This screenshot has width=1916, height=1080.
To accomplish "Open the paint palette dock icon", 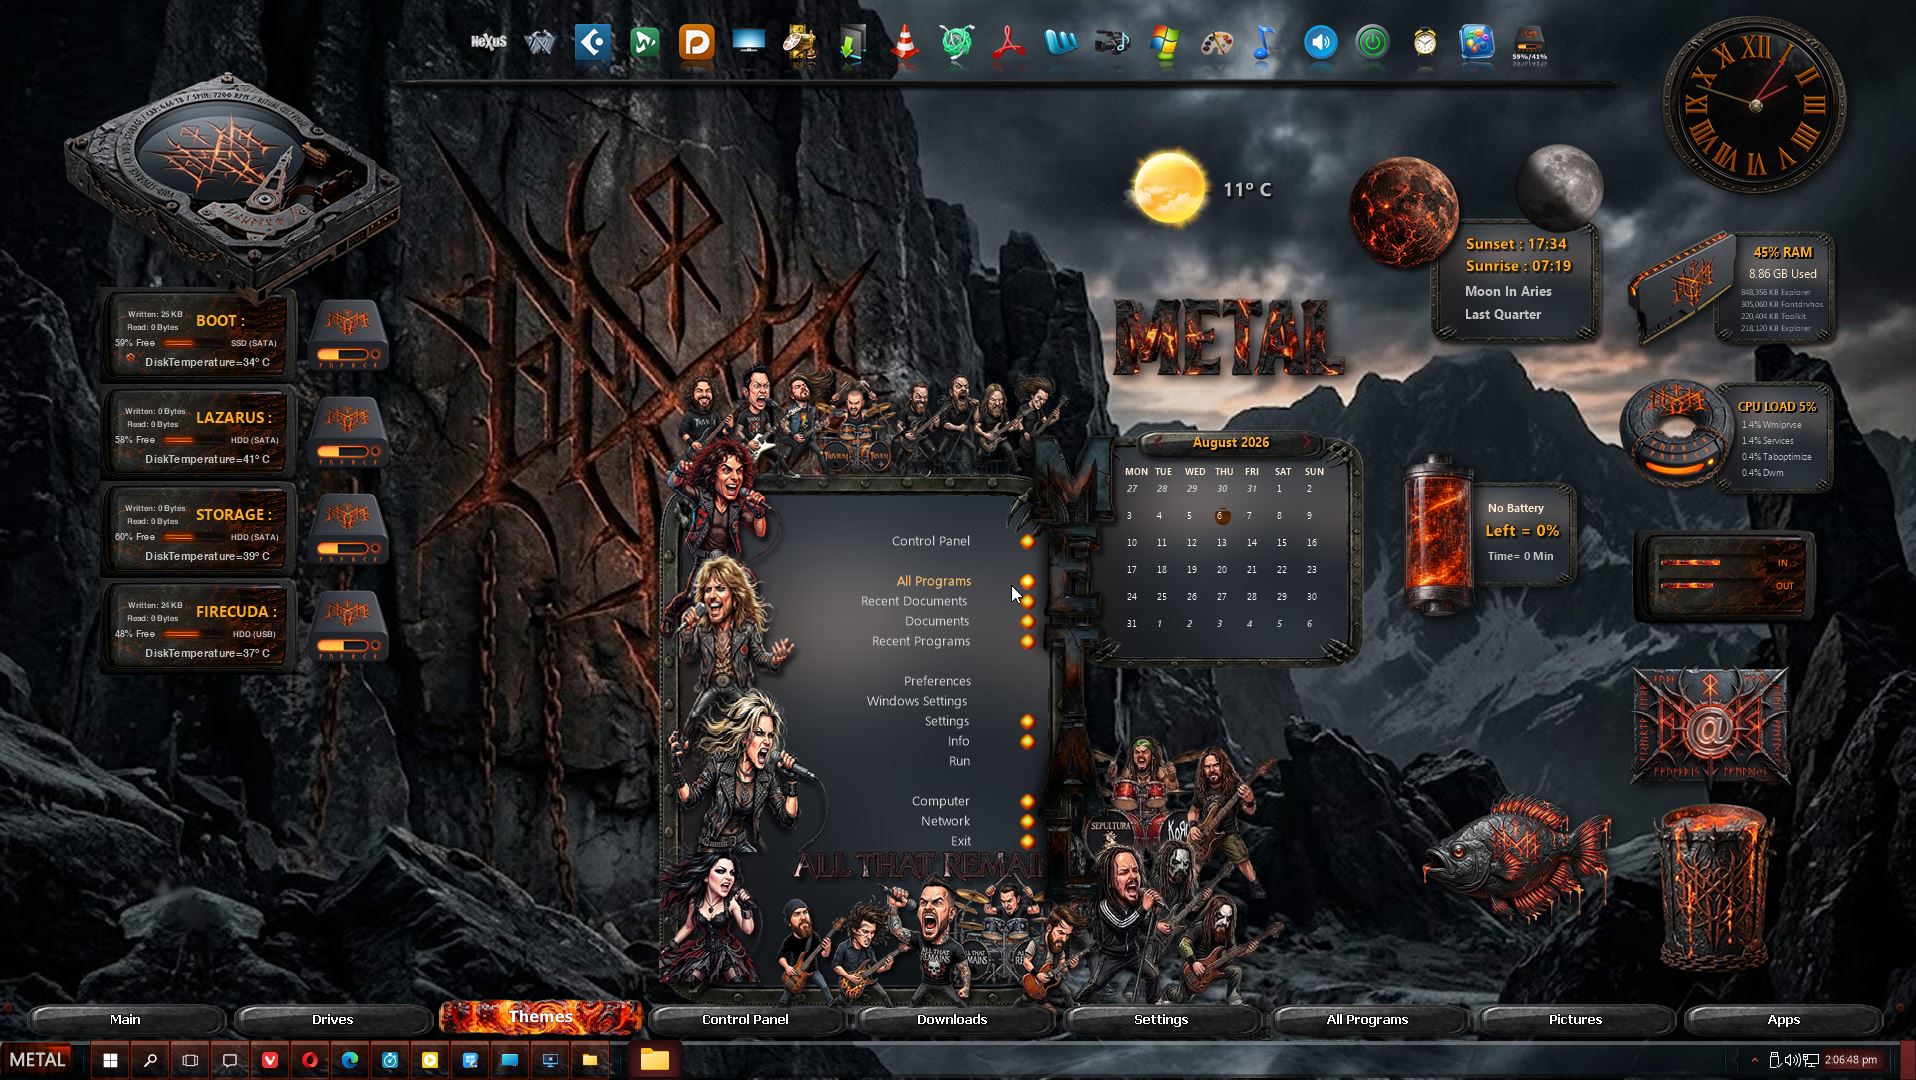I will [1217, 43].
